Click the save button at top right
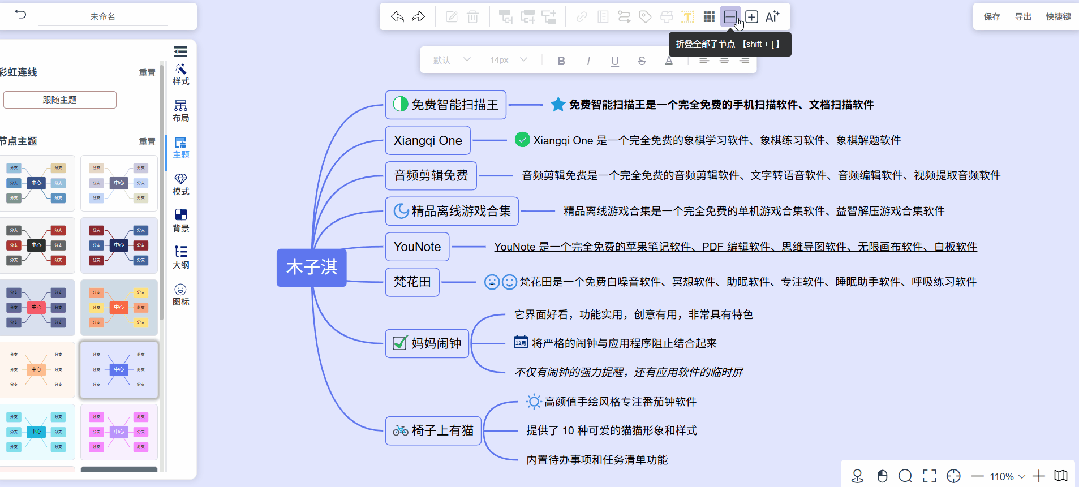This screenshot has width=1079, height=487. 992,17
